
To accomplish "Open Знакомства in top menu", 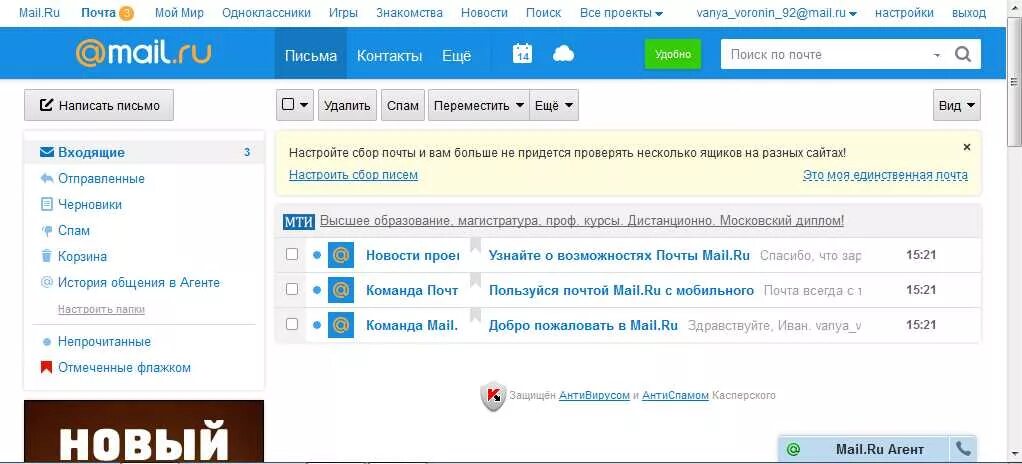I will pos(409,13).
